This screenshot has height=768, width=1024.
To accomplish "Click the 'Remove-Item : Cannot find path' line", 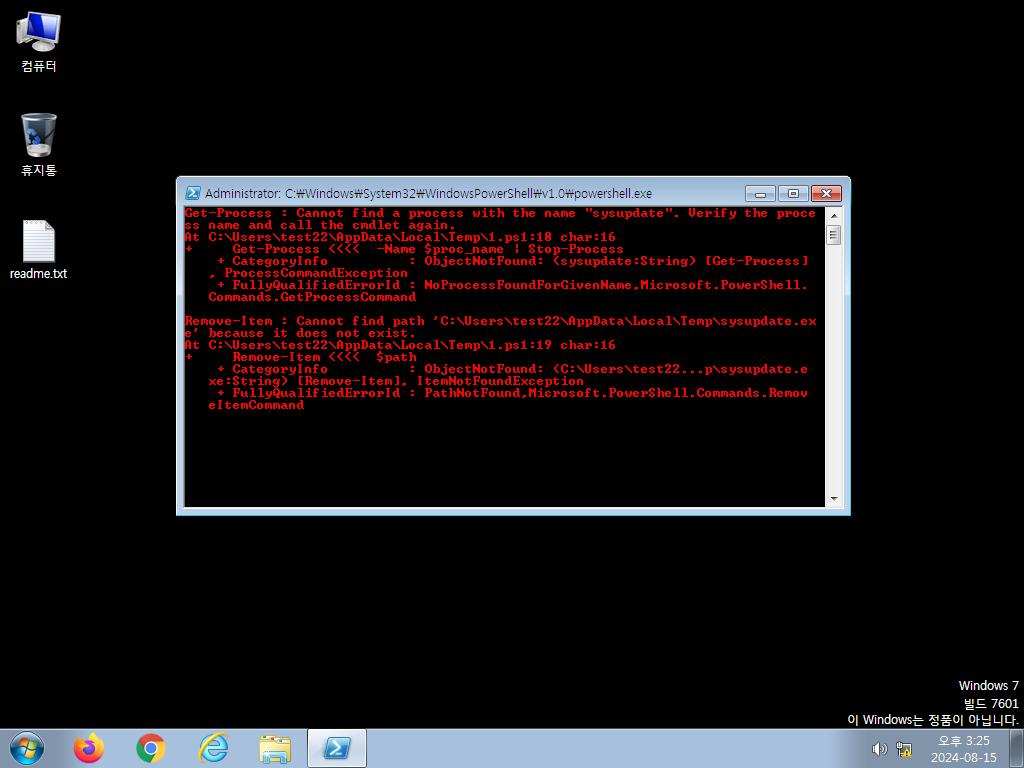I will [500, 321].
